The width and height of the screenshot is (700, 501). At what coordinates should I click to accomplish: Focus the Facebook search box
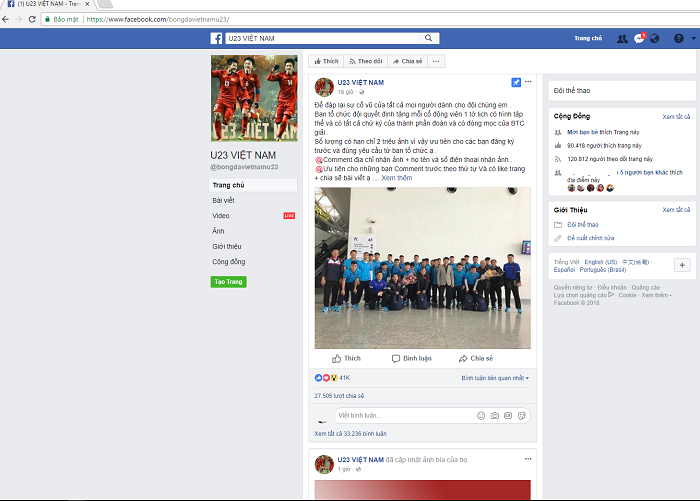click(x=322, y=38)
